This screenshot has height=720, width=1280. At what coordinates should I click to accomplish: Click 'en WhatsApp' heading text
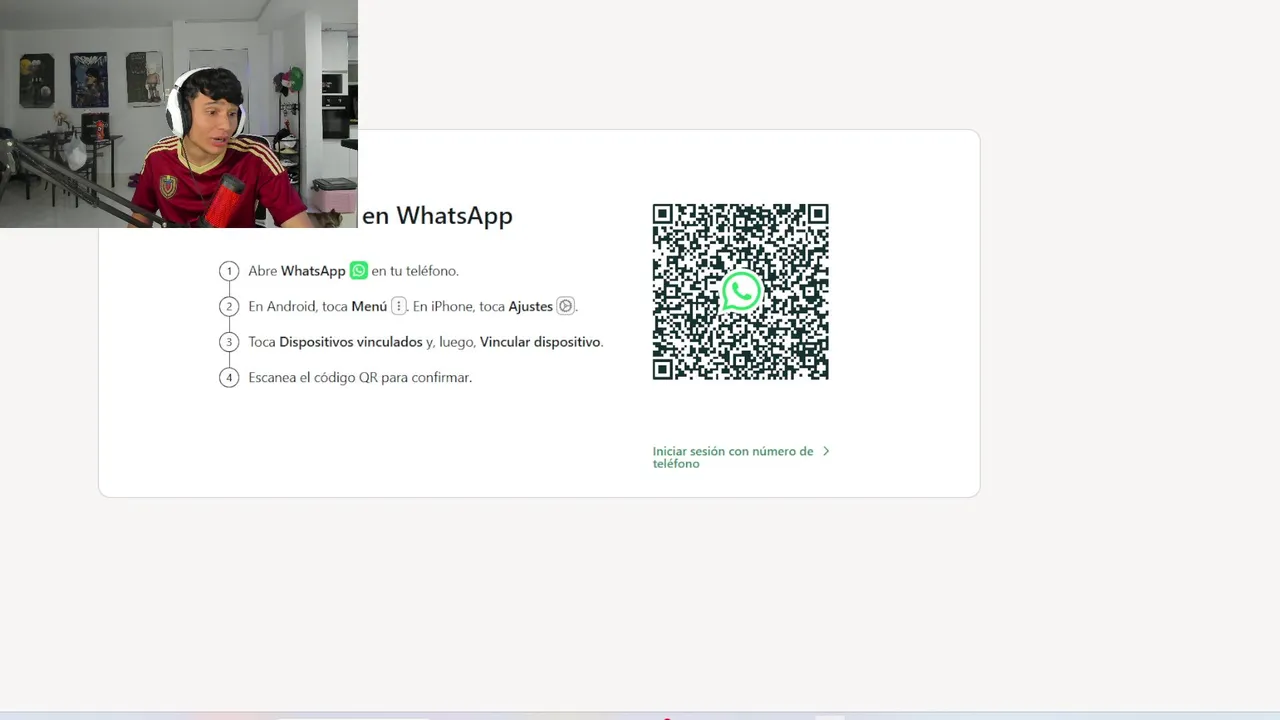click(x=437, y=215)
